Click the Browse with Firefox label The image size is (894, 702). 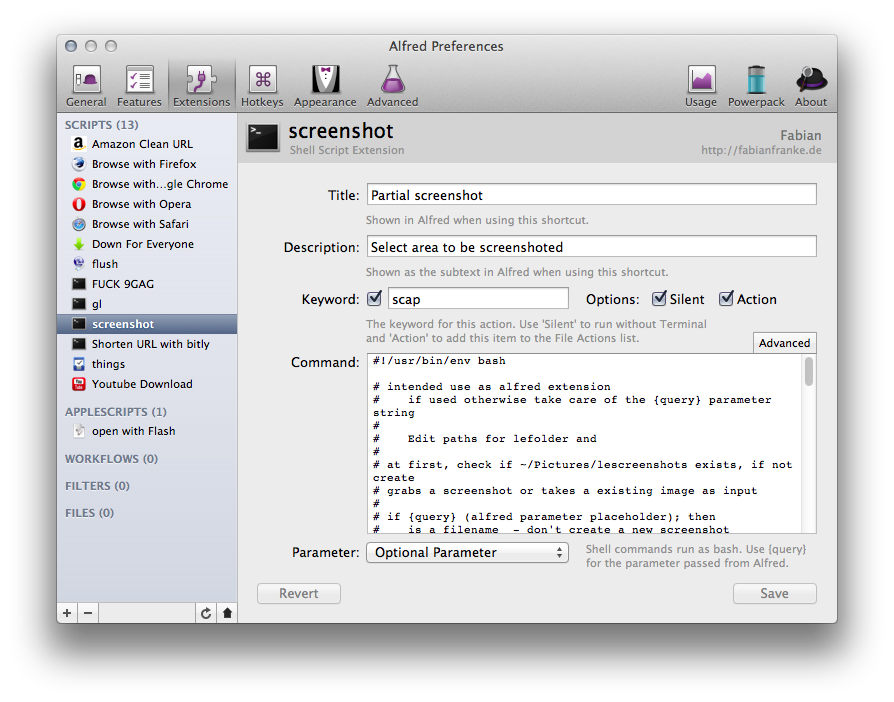144,164
